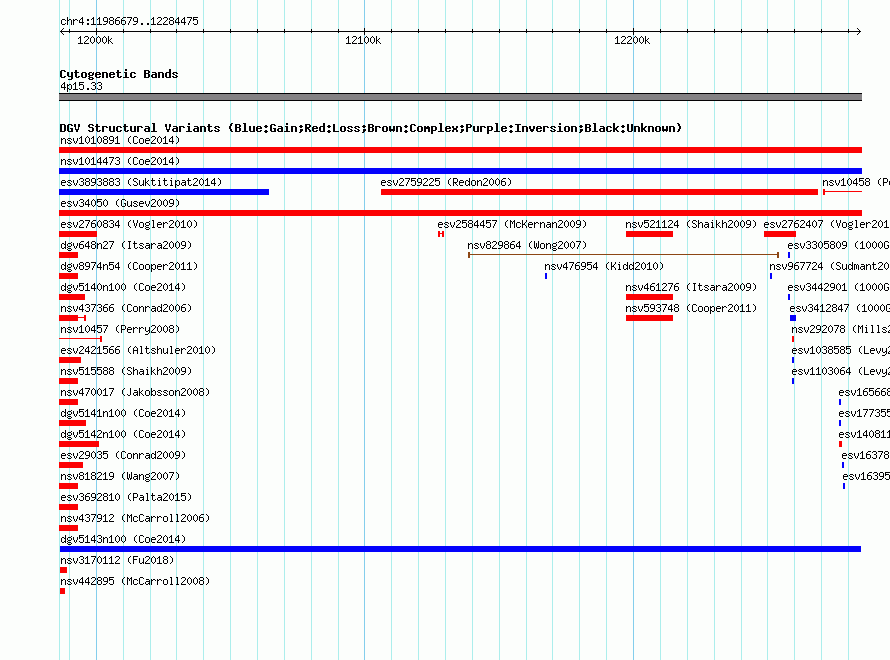
Task: Click nsv593748 (Cooper2011) variant label
Action: tap(691, 308)
